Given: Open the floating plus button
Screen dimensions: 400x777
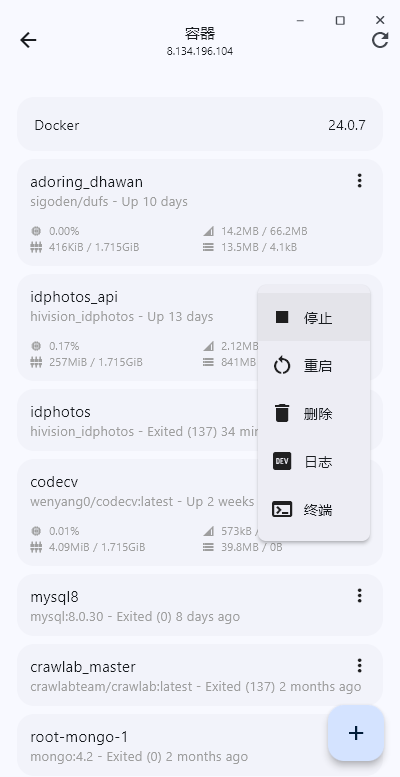Looking at the screenshot, I should [356, 733].
